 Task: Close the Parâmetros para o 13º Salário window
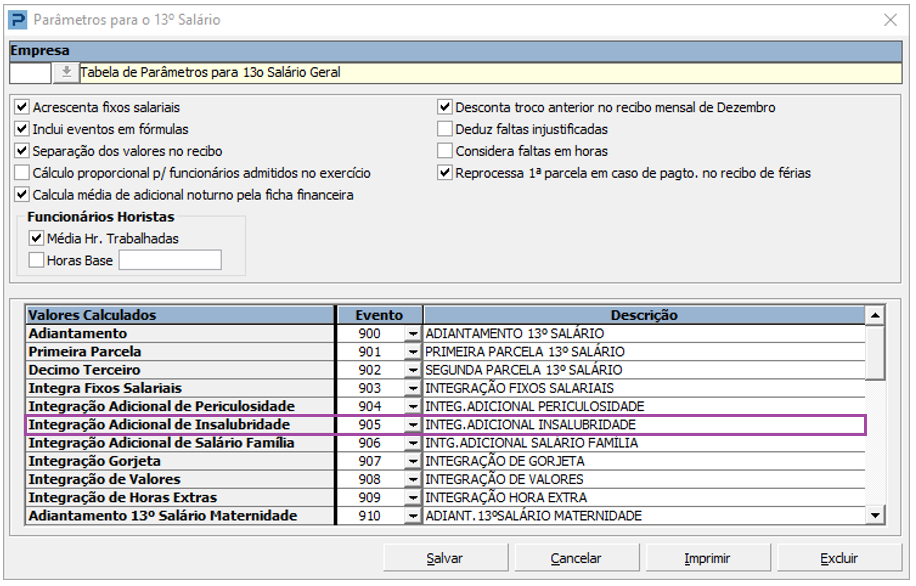[890, 20]
